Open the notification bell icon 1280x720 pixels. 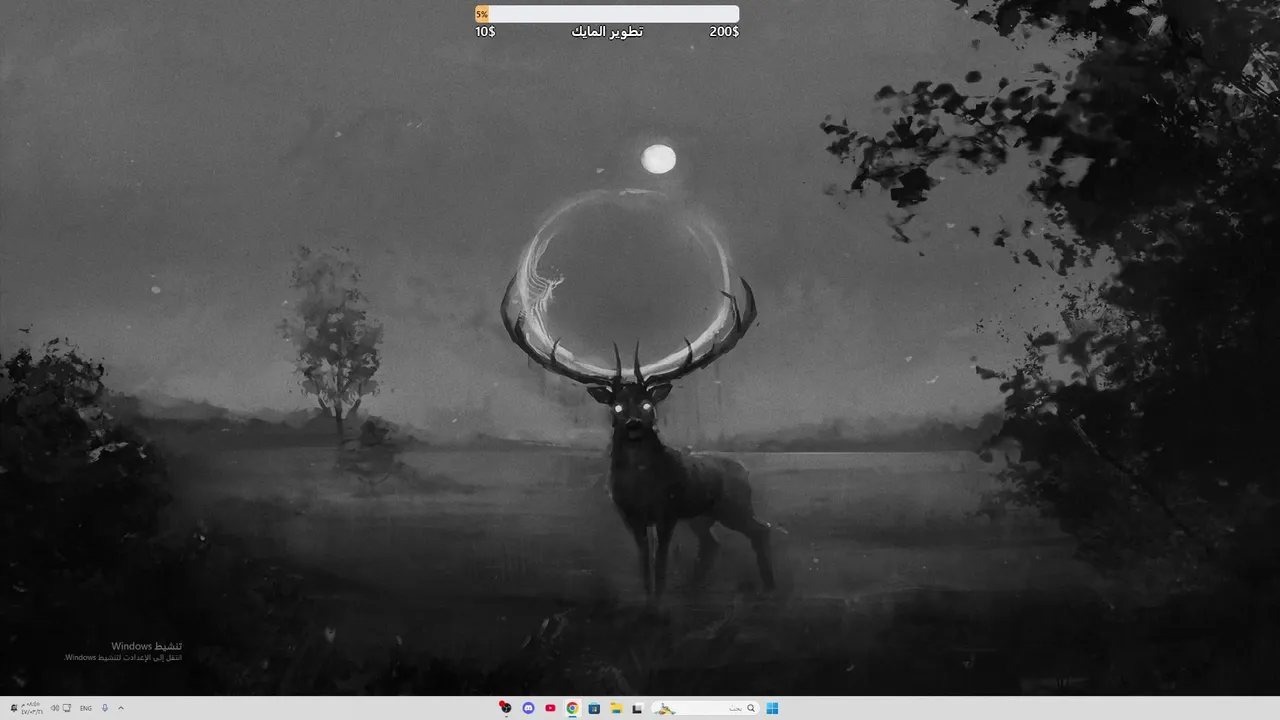tap(12, 708)
